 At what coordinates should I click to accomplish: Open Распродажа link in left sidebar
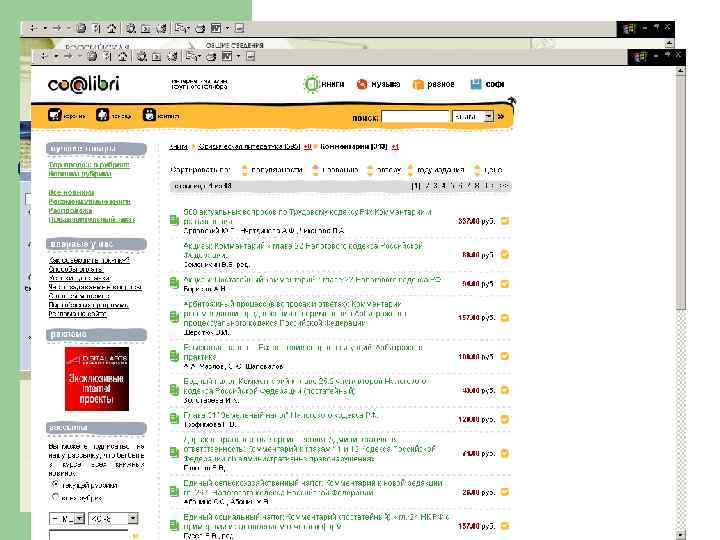click(x=70, y=210)
